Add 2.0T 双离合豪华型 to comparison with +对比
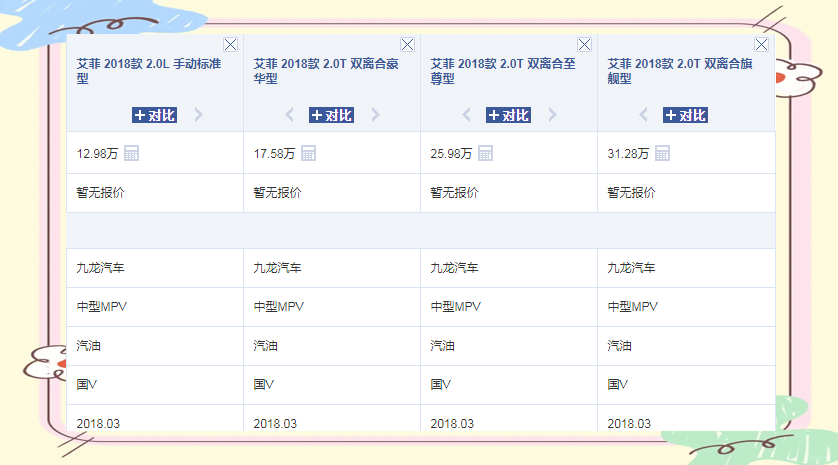Screen dimensions: 838x465 point(331,115)
